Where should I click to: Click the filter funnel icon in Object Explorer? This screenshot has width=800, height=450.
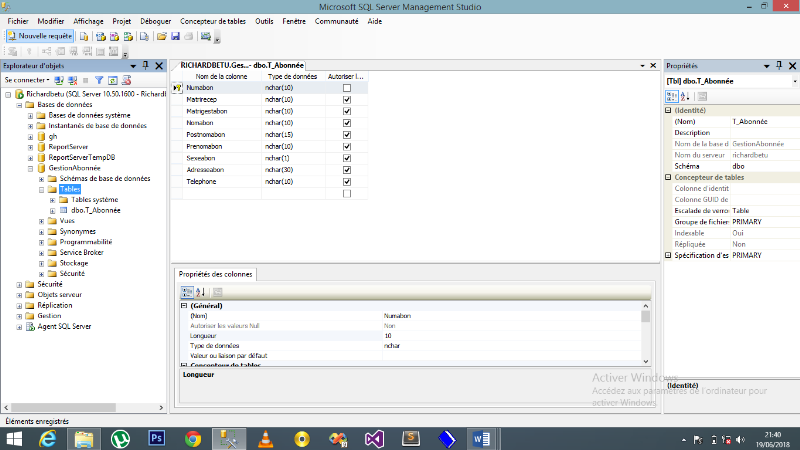[x=99, y=79]
